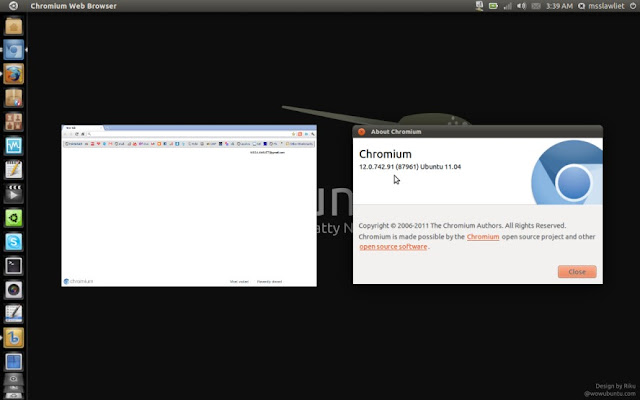Viewport: 640px width, 400px height.
Task: Open the Workspace Switcher launcher icon
Action: tap(13, 362)
